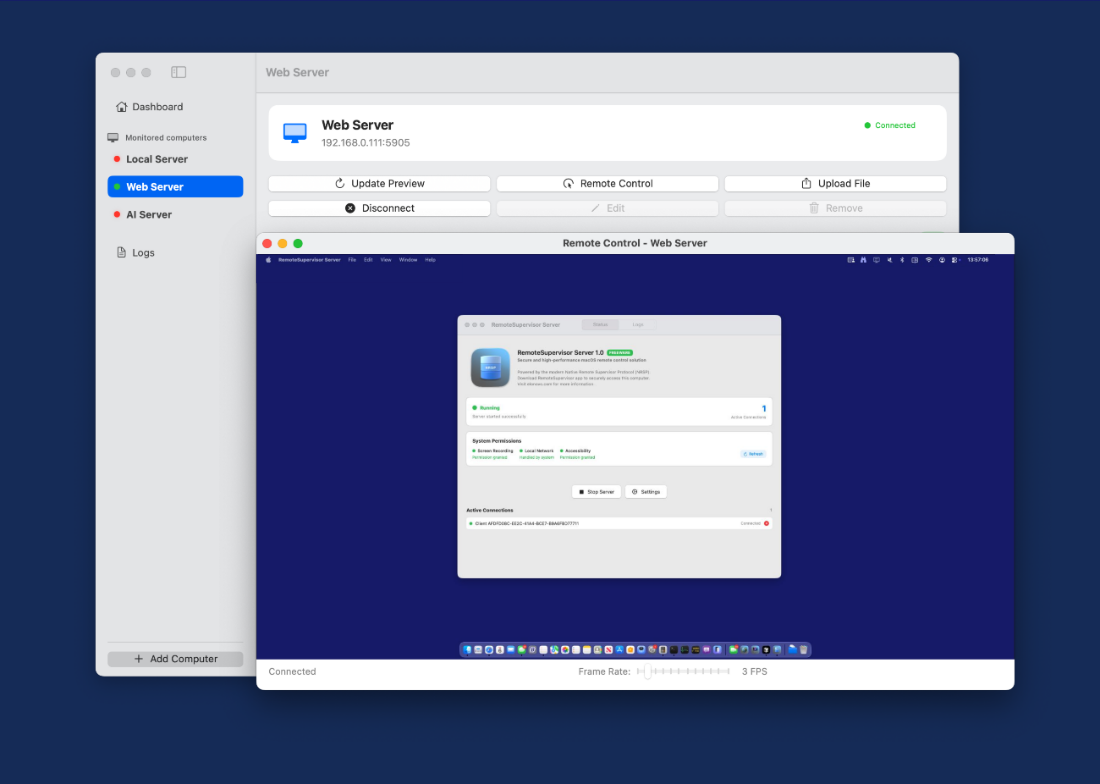Viewport: 1100px width, 784px height.
Task: Open Mail in the remote dock
Action: (511, 650)
